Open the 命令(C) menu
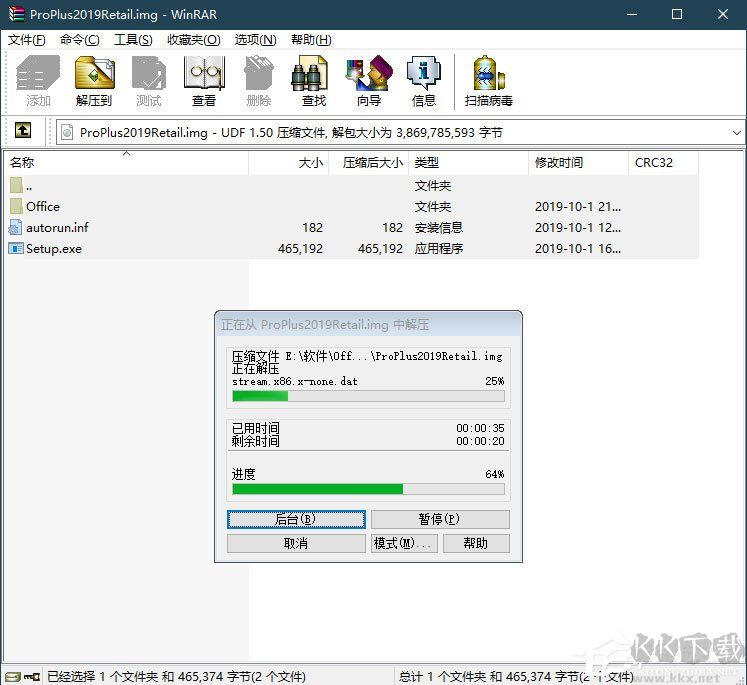 [80, 40]
